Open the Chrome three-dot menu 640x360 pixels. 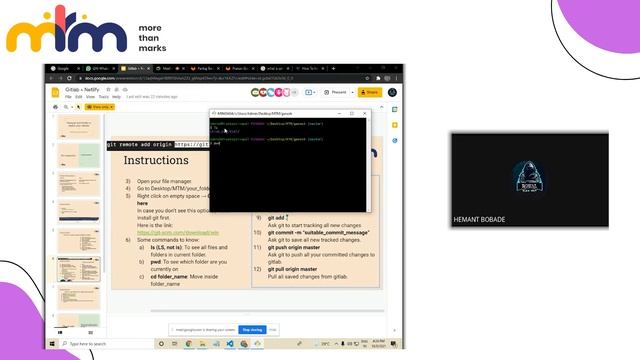click(397, 78)
